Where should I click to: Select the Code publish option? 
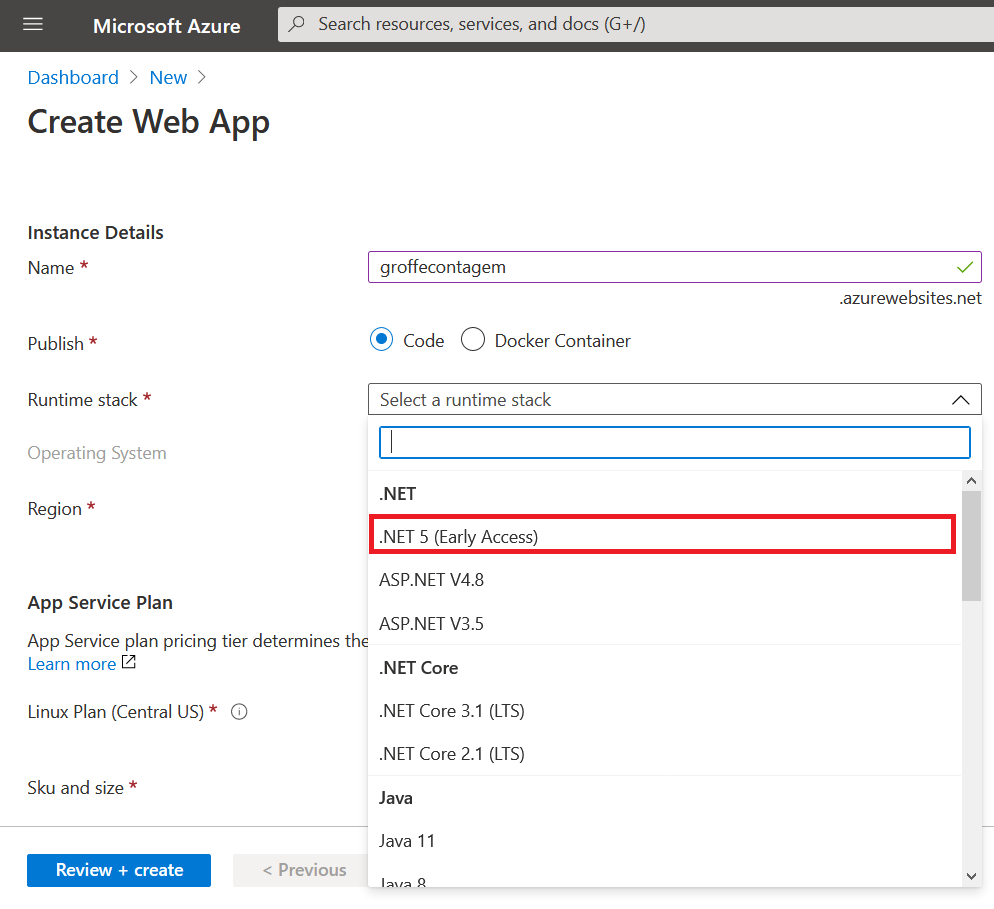[x=381, y=339]
